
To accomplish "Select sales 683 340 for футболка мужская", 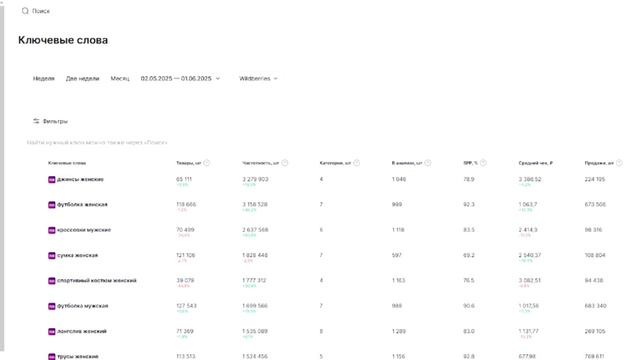I will click(595, 306).
